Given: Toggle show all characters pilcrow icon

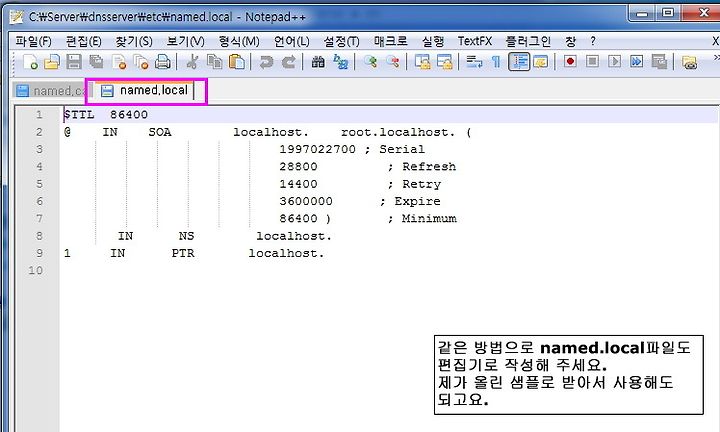Looking at the screenshot, I should pos(496,62).
